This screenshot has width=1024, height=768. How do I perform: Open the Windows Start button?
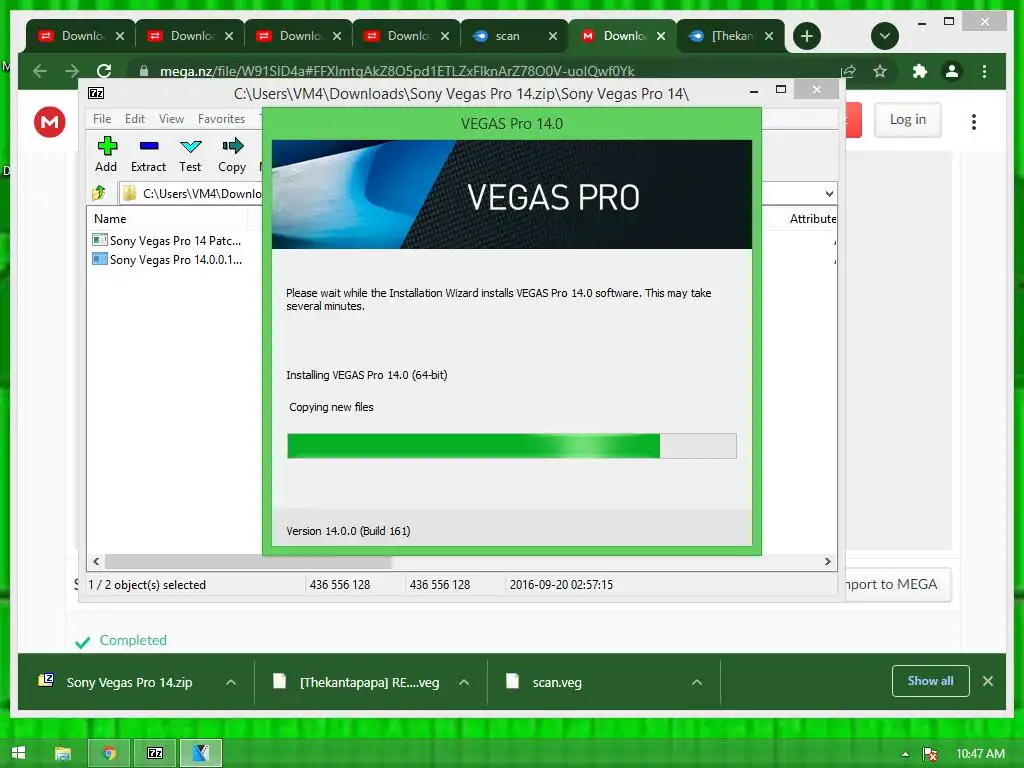[18, 753]
